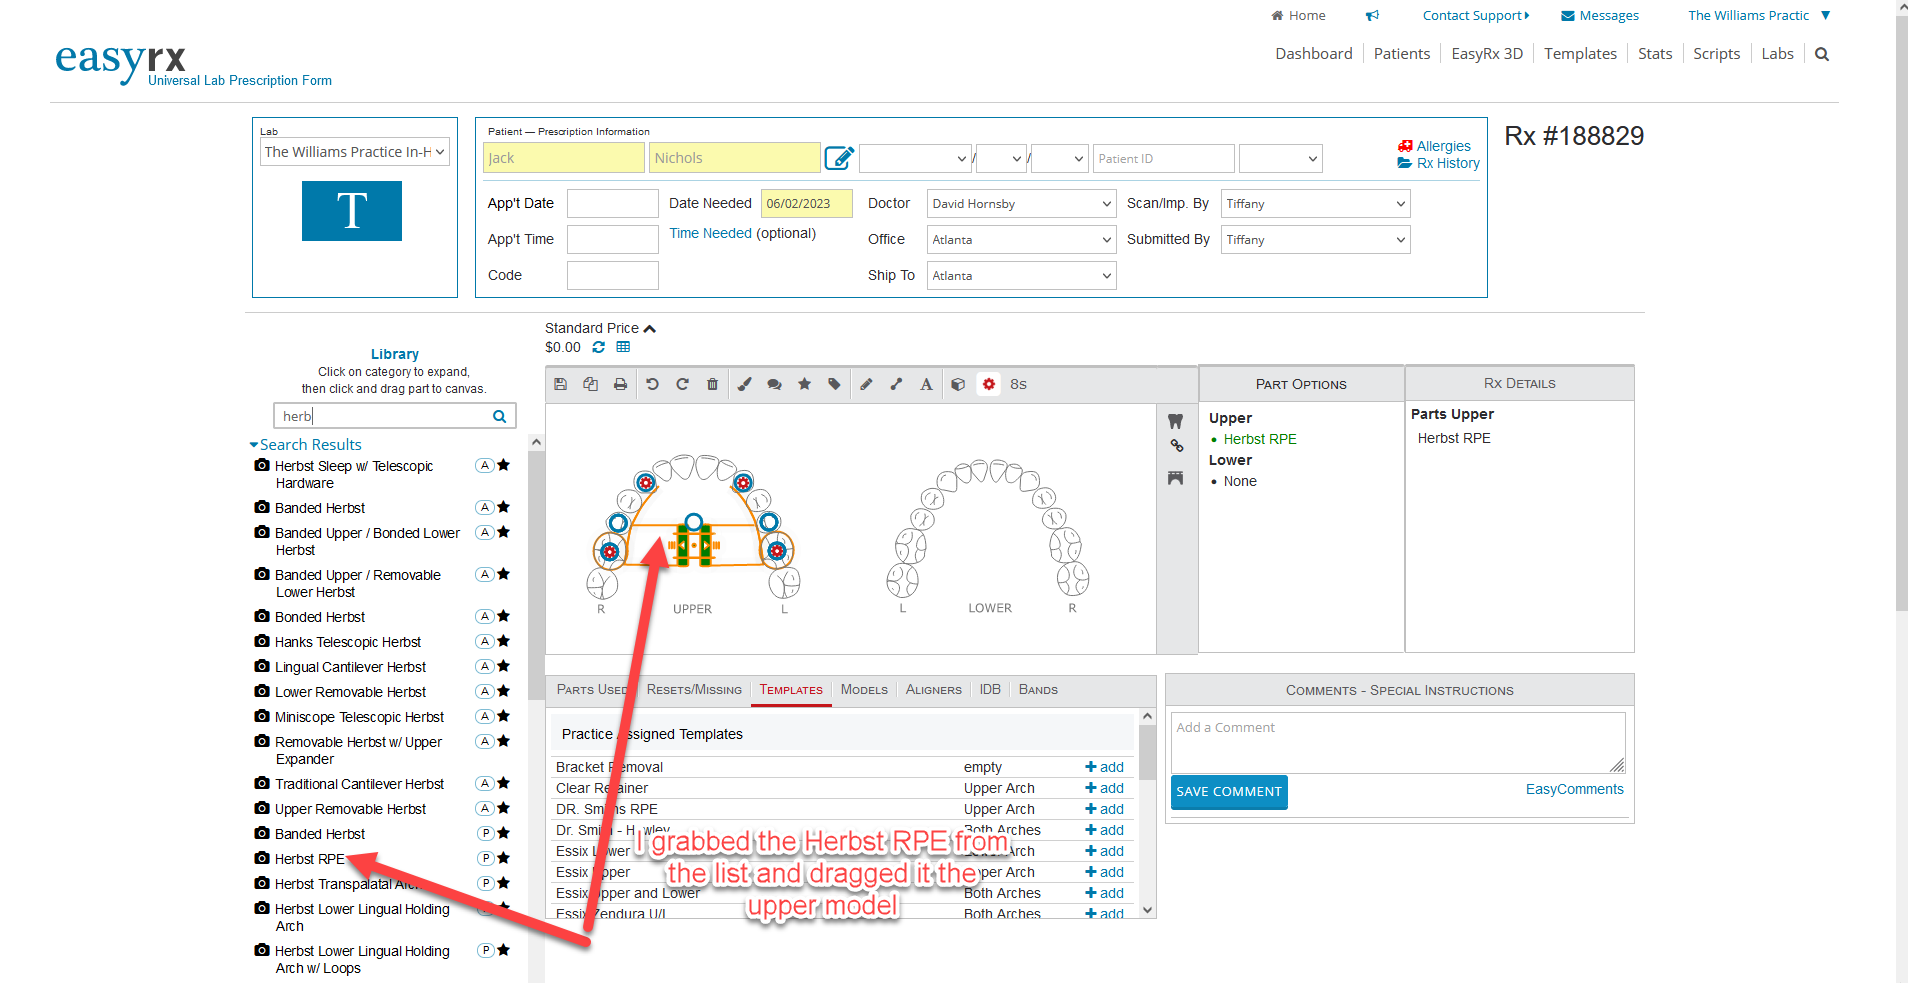This screenshot has height=983, width=1908.
Task: Switch to the Models tab
Action: click(x=864, y=689)
